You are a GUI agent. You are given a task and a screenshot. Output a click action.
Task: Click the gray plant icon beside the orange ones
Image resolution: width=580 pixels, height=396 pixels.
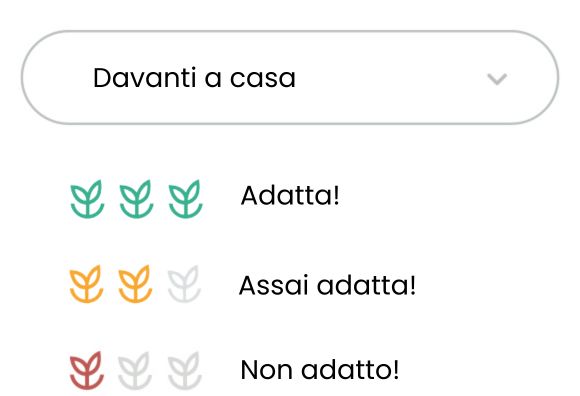[184, 284]
